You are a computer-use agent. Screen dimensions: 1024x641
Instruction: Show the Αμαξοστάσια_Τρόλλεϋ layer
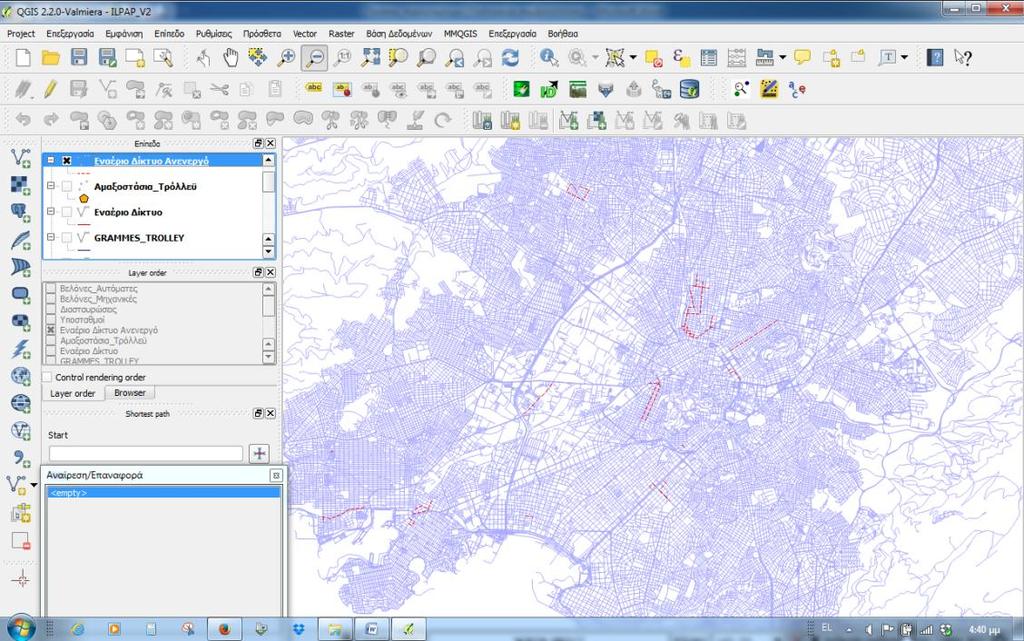(67, 187)
